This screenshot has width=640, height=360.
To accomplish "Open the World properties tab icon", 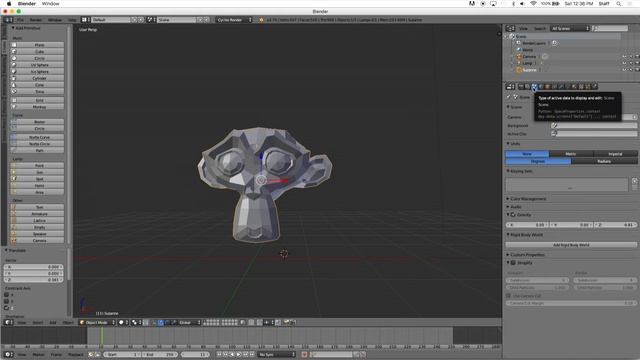I will pos(541,87).
